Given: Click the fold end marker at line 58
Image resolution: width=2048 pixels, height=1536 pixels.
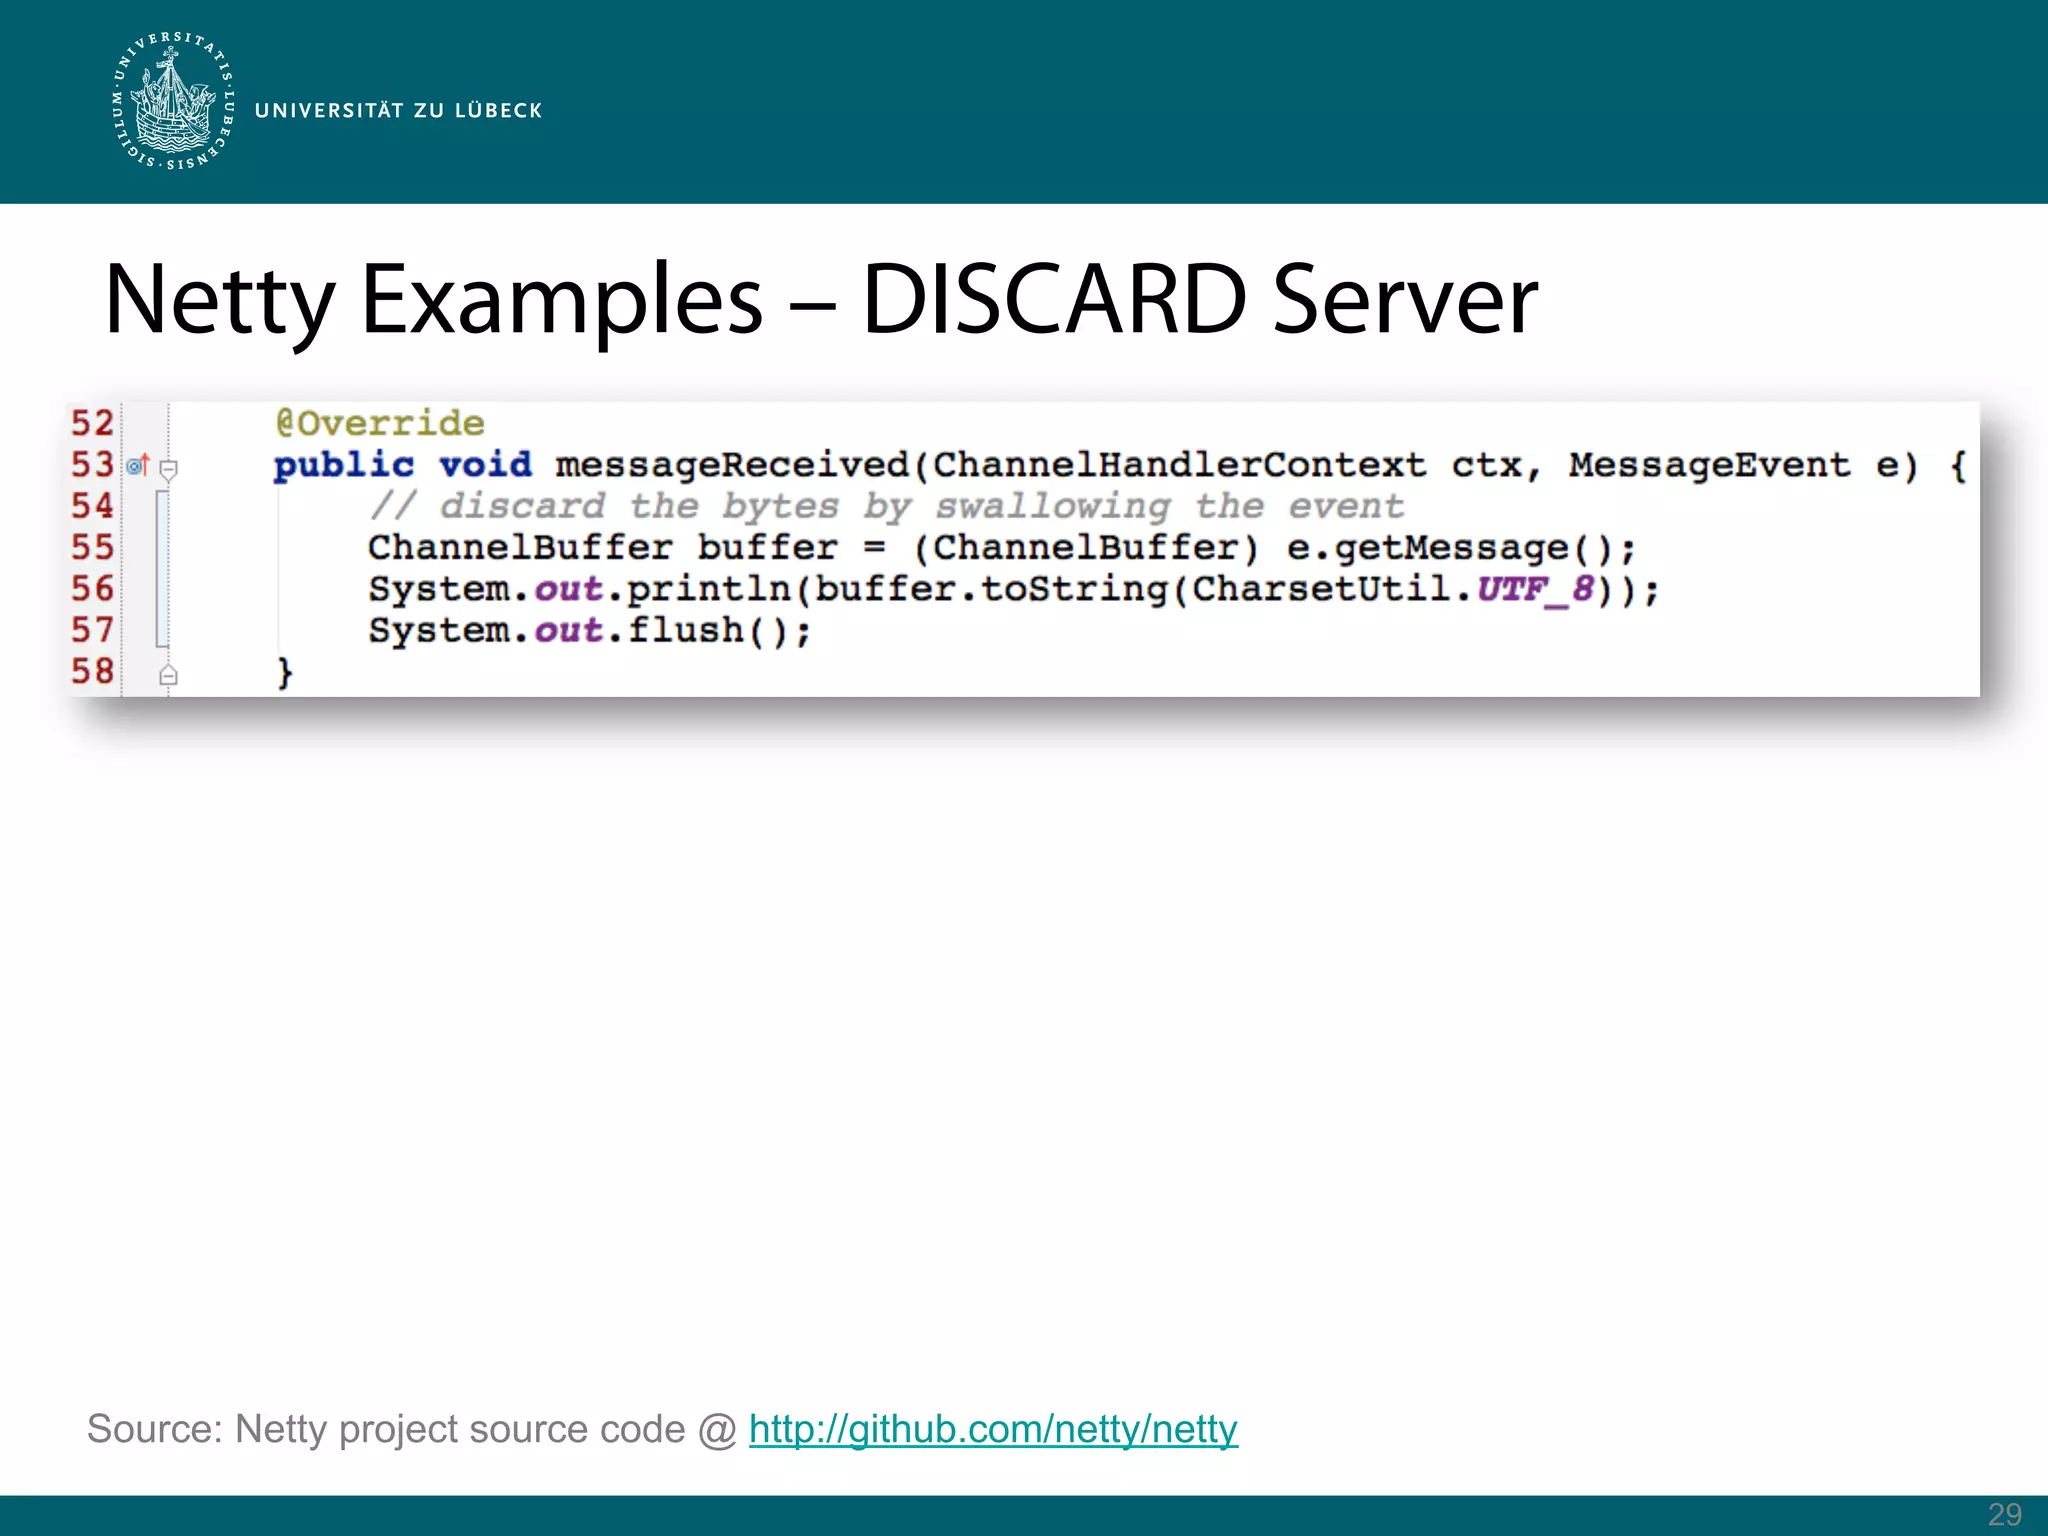Looking at the screenshot, I should tap(169, 676).
